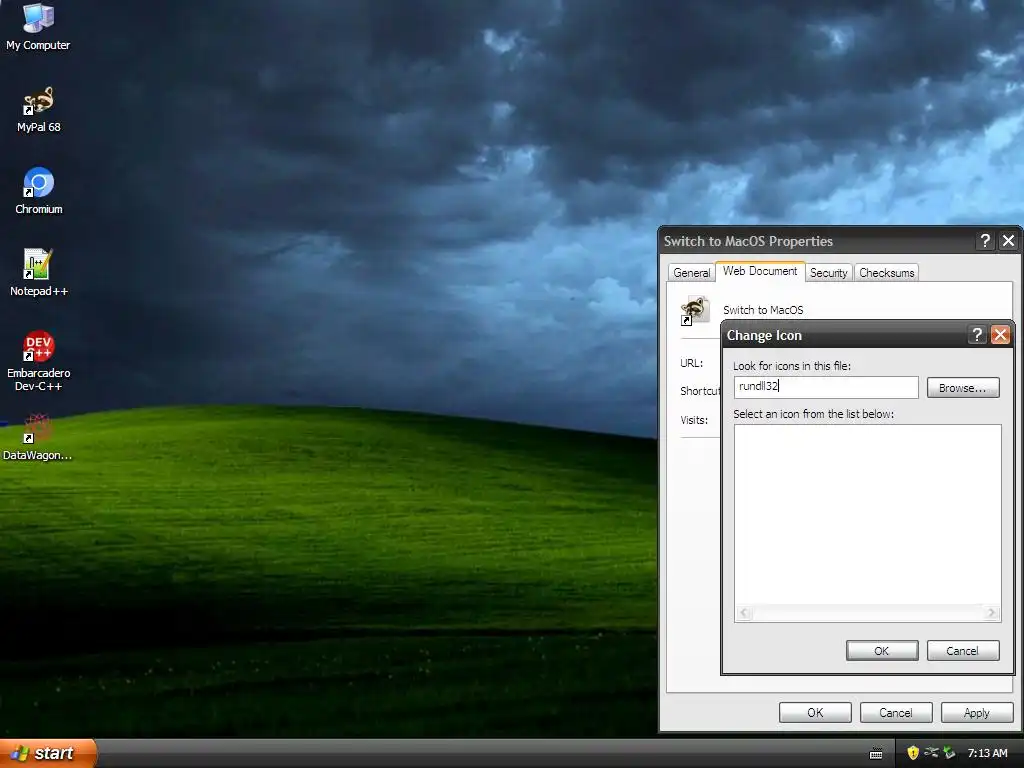
Task: Click 'Select an icon from the list below' label
Action: (x=813, y=414)
